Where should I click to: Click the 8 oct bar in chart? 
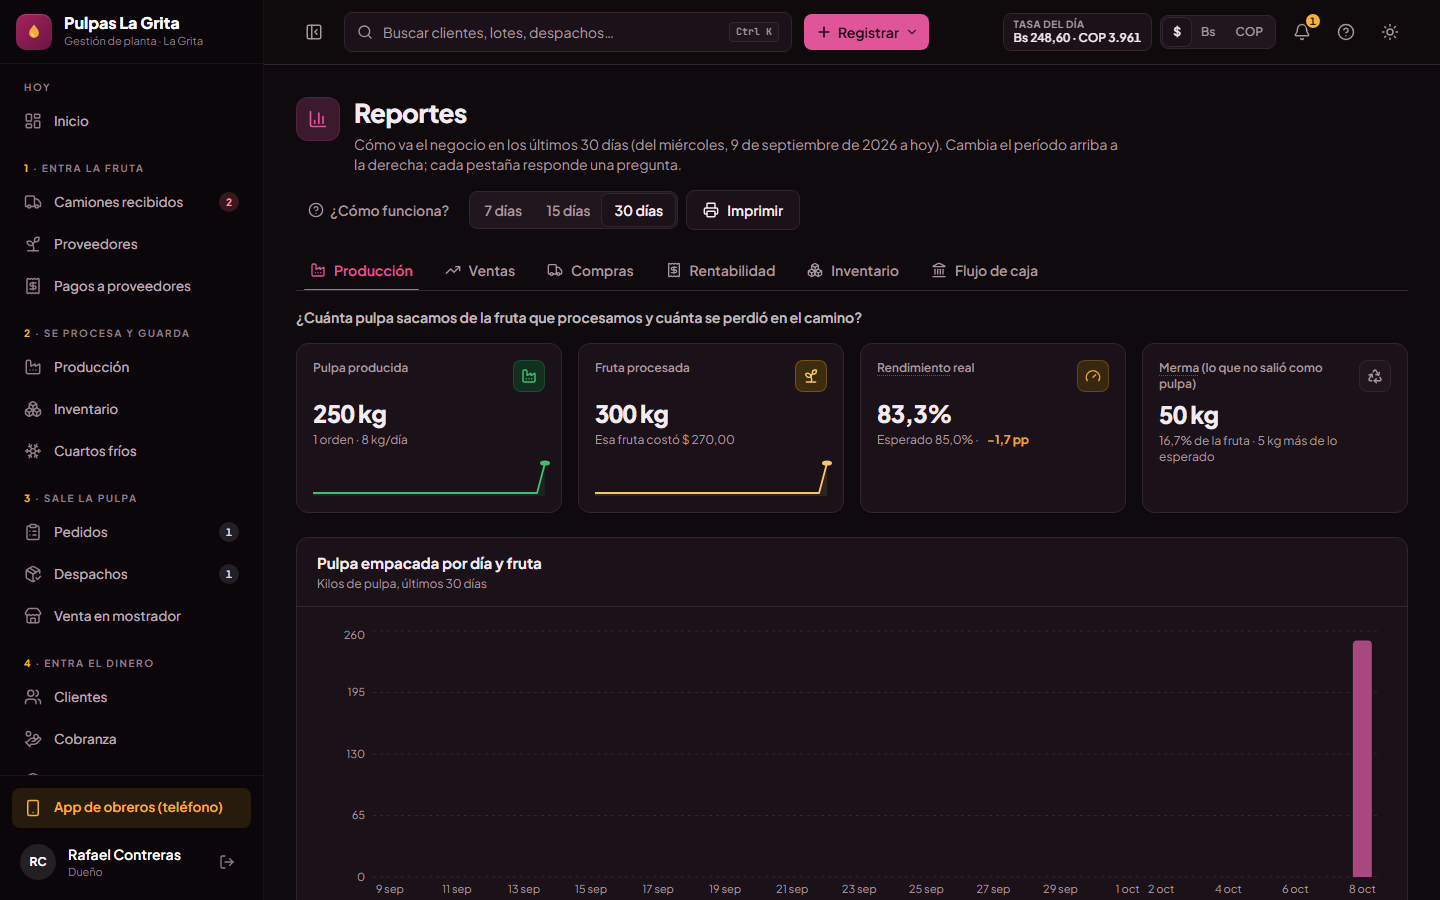tap(1362, 758)
